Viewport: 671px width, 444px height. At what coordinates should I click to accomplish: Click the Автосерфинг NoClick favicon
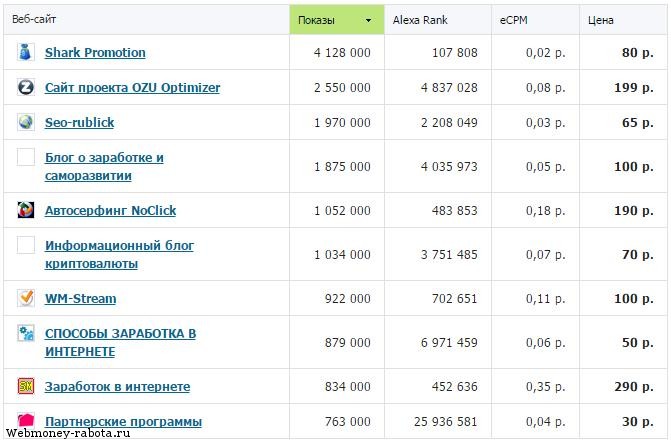26,210
